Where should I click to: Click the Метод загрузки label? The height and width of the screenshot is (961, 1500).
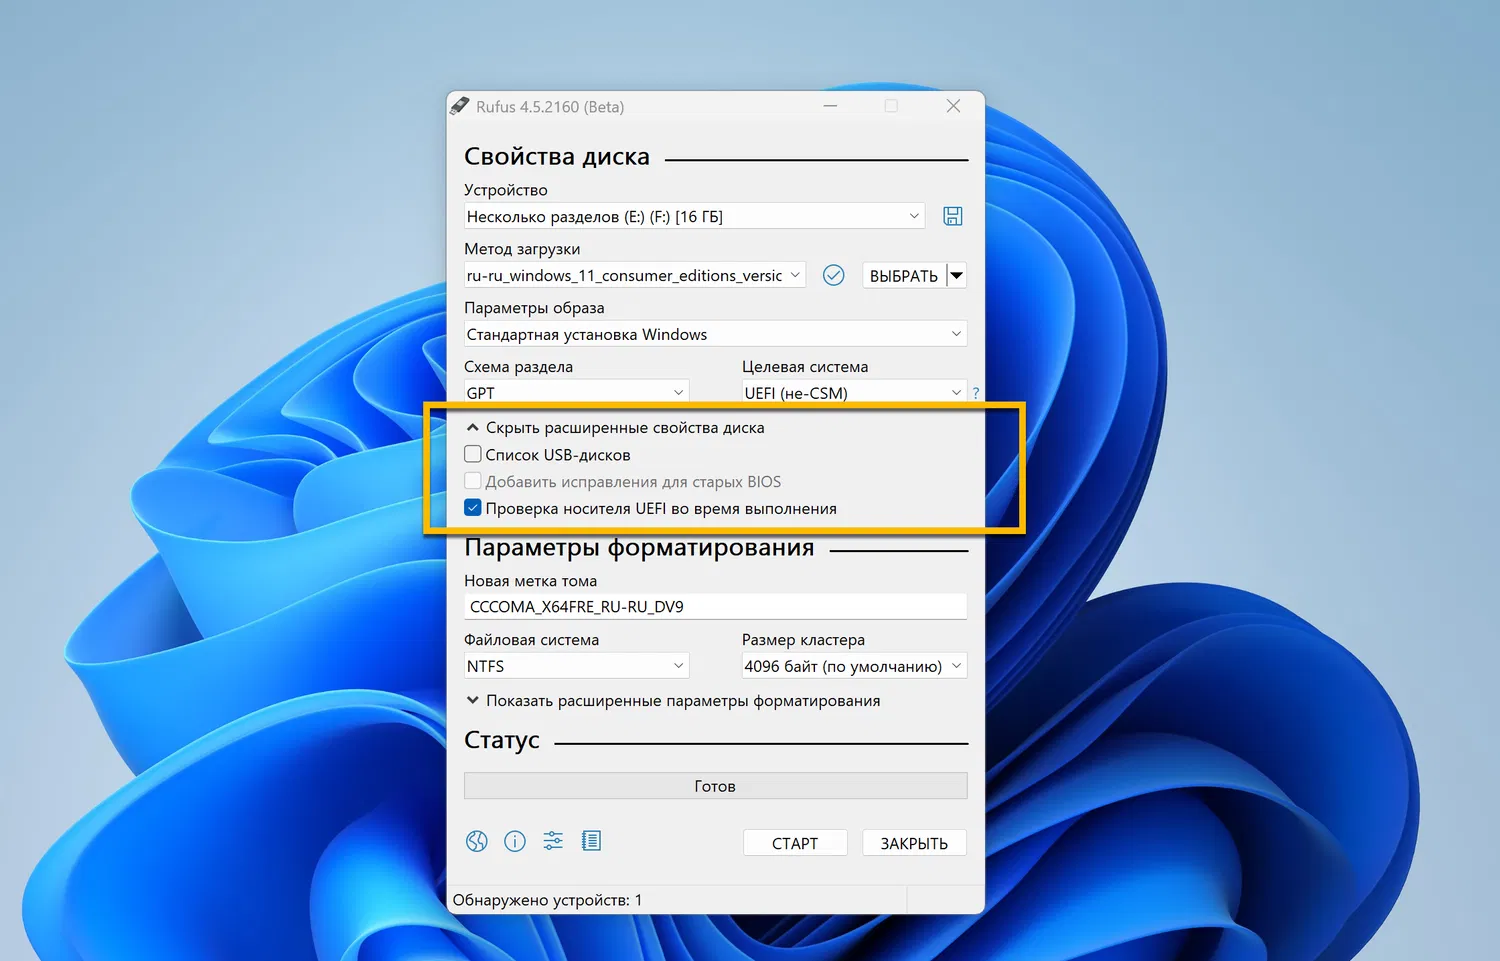(x=522, y=249)
